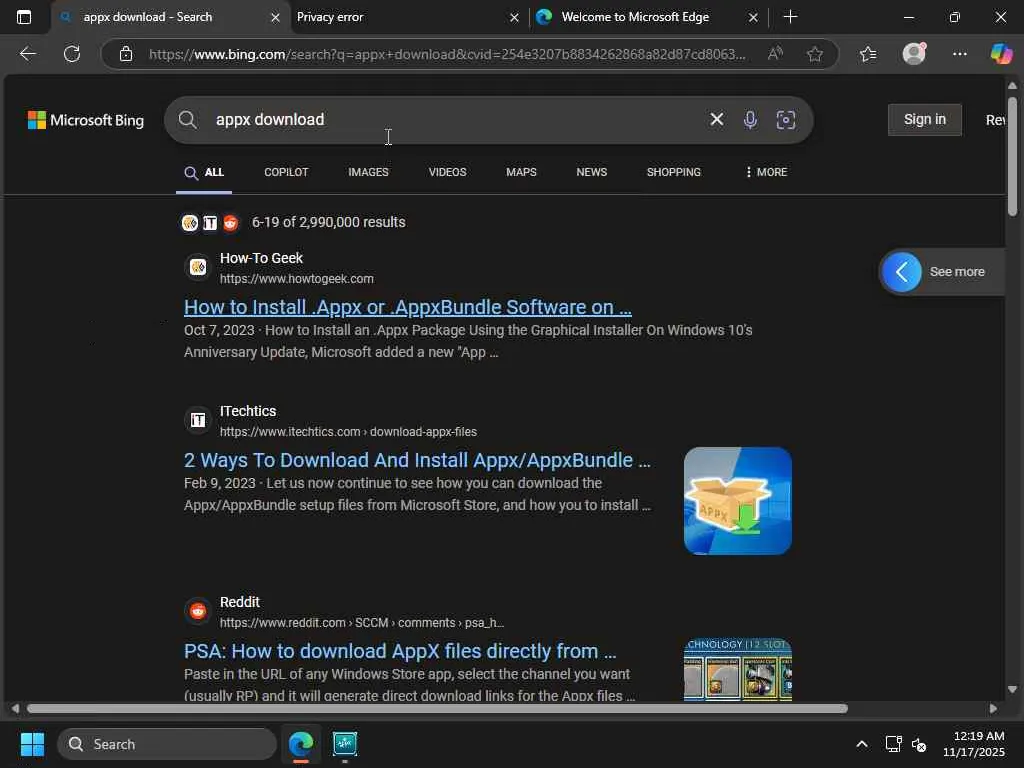1024x768 pixels.
Task: Click the magnifier icon in Bing search box
Action: click(x=187, y=120)
